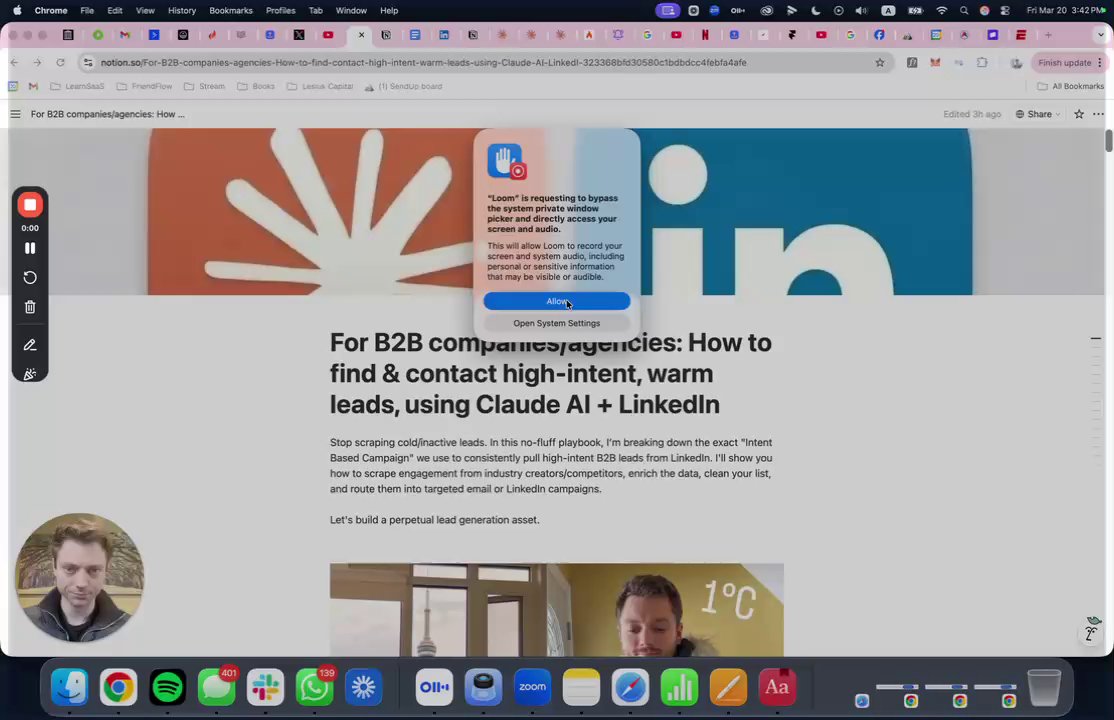Close the active tab with the X
This screenshot has height=720, width=1114.
pyautogui.click(x=361, y=35)
